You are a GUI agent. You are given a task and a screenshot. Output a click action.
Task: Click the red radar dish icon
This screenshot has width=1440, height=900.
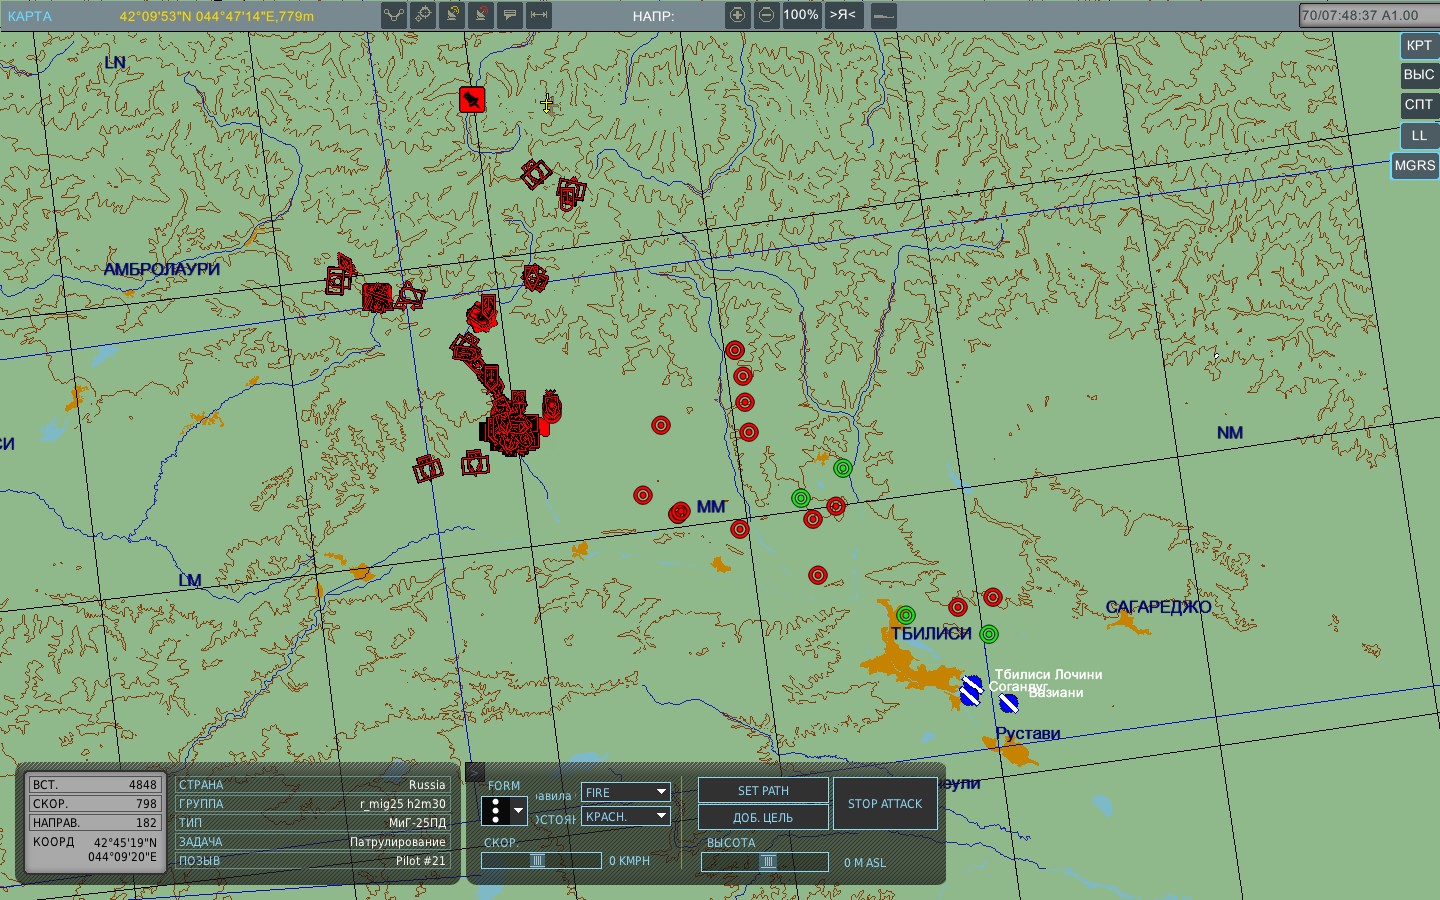[x=481, y=15]
